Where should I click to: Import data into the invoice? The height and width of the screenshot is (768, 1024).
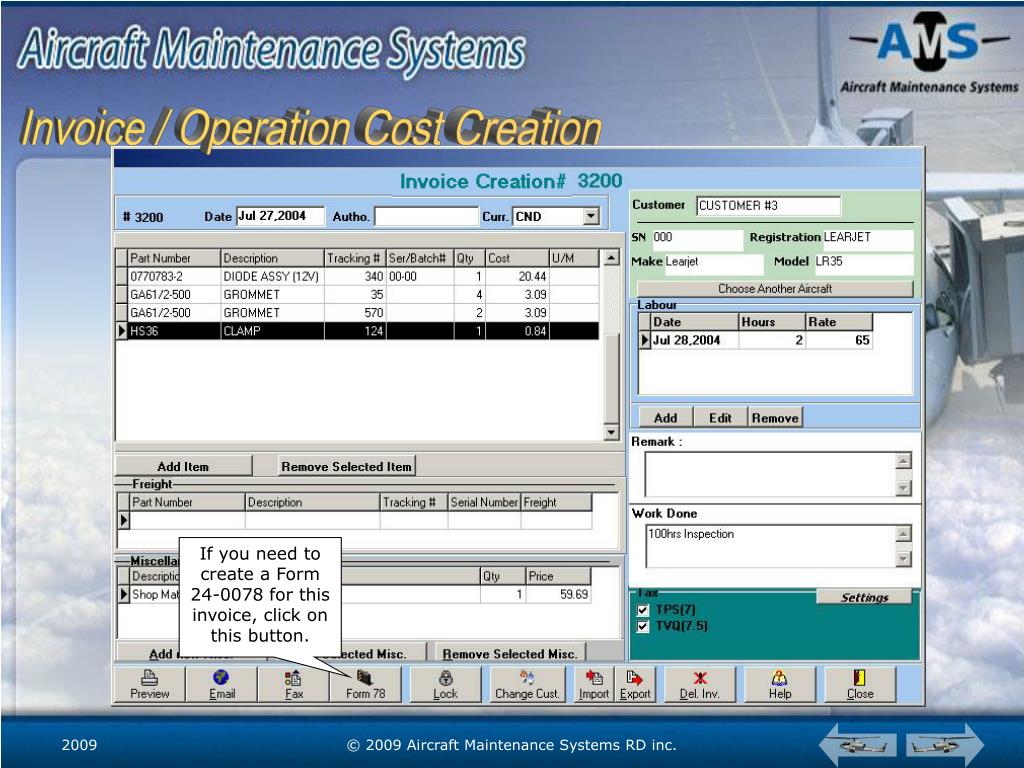point(594,684)
